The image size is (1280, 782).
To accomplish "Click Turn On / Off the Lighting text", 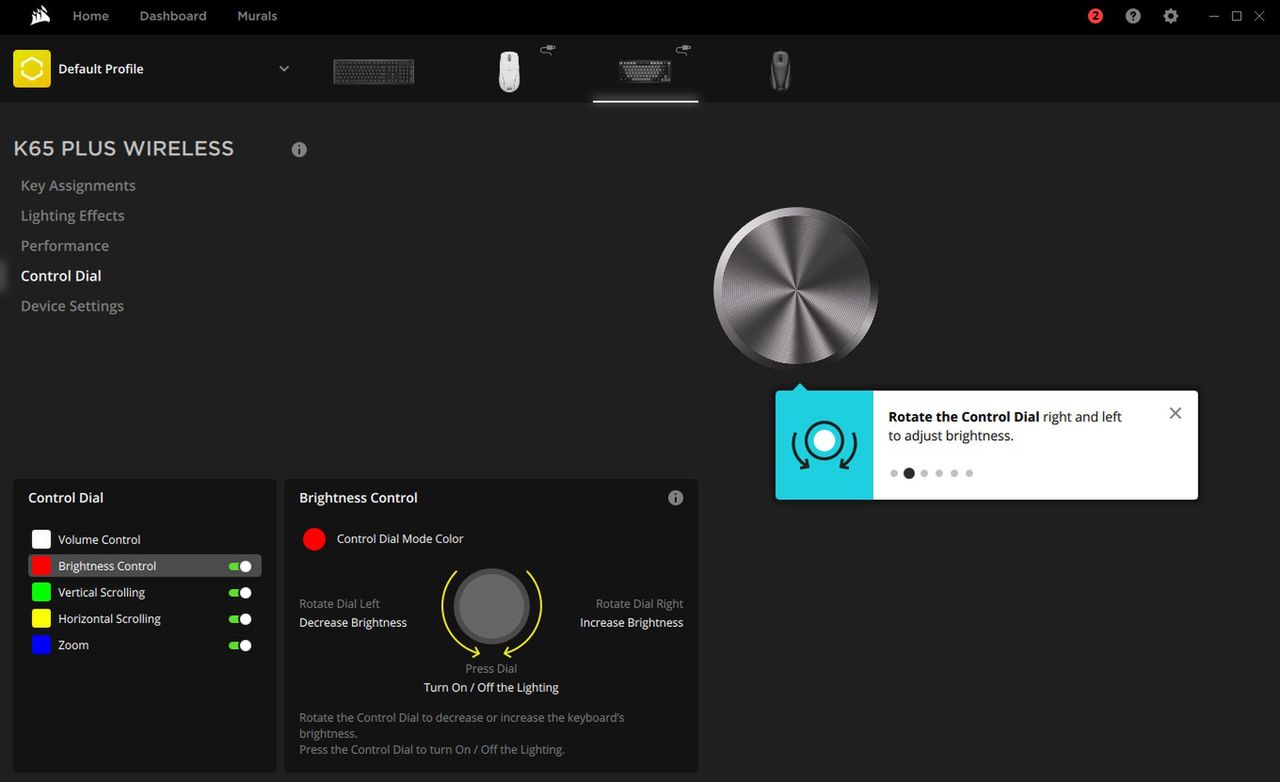I will pyautogui.click(x=491, y=688).
